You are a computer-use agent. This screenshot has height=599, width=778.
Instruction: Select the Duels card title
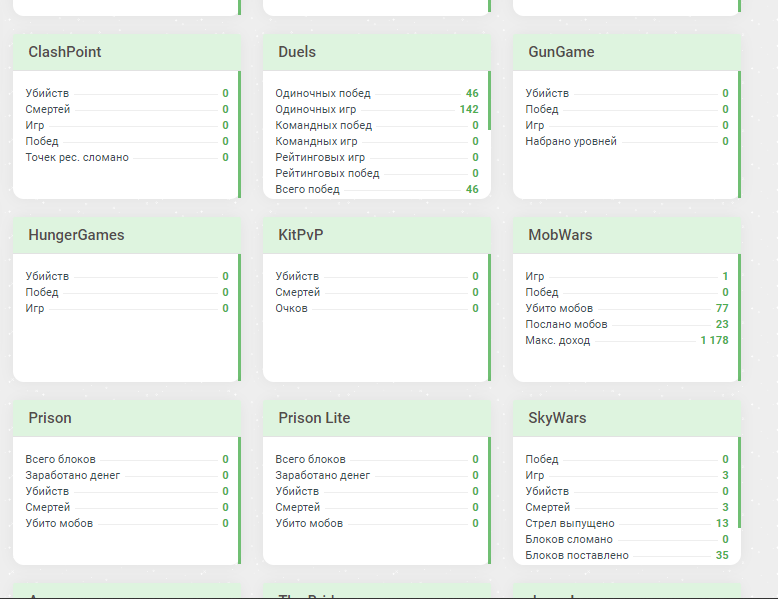pos(297,52)
